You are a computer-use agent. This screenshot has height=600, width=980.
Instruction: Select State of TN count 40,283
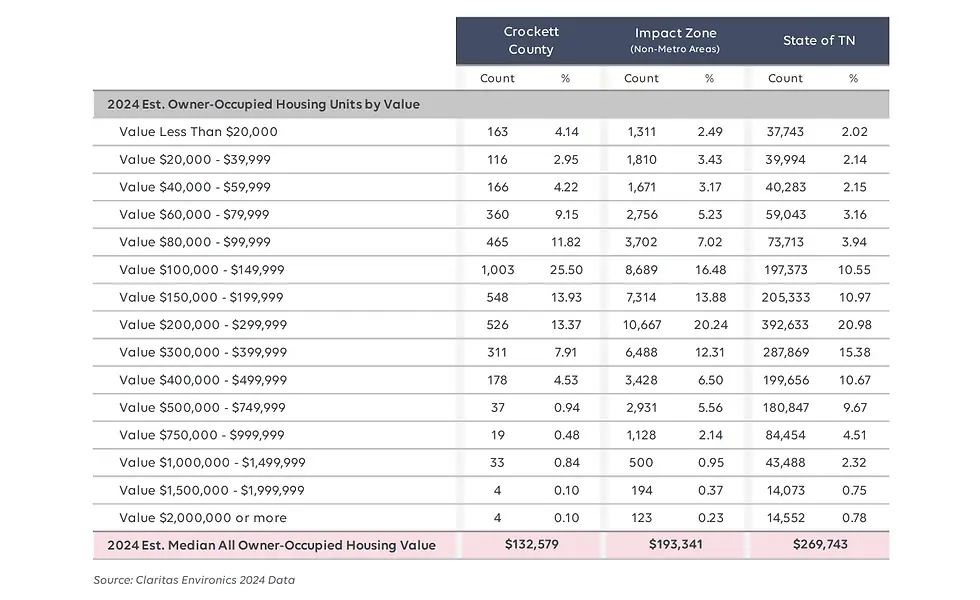click(x=786, y=187)
